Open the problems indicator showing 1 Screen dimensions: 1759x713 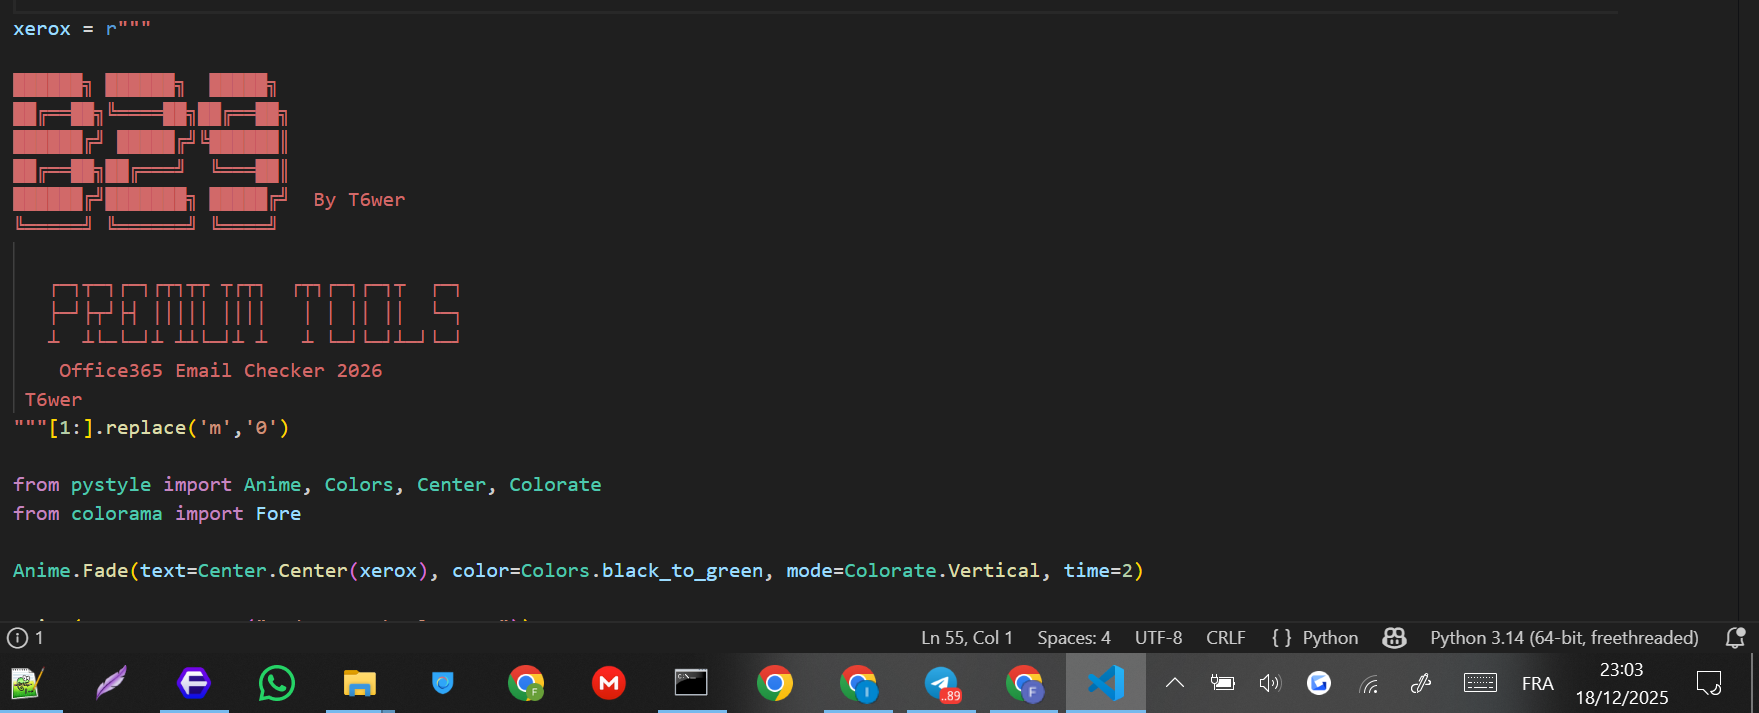[x=26, y=638]
